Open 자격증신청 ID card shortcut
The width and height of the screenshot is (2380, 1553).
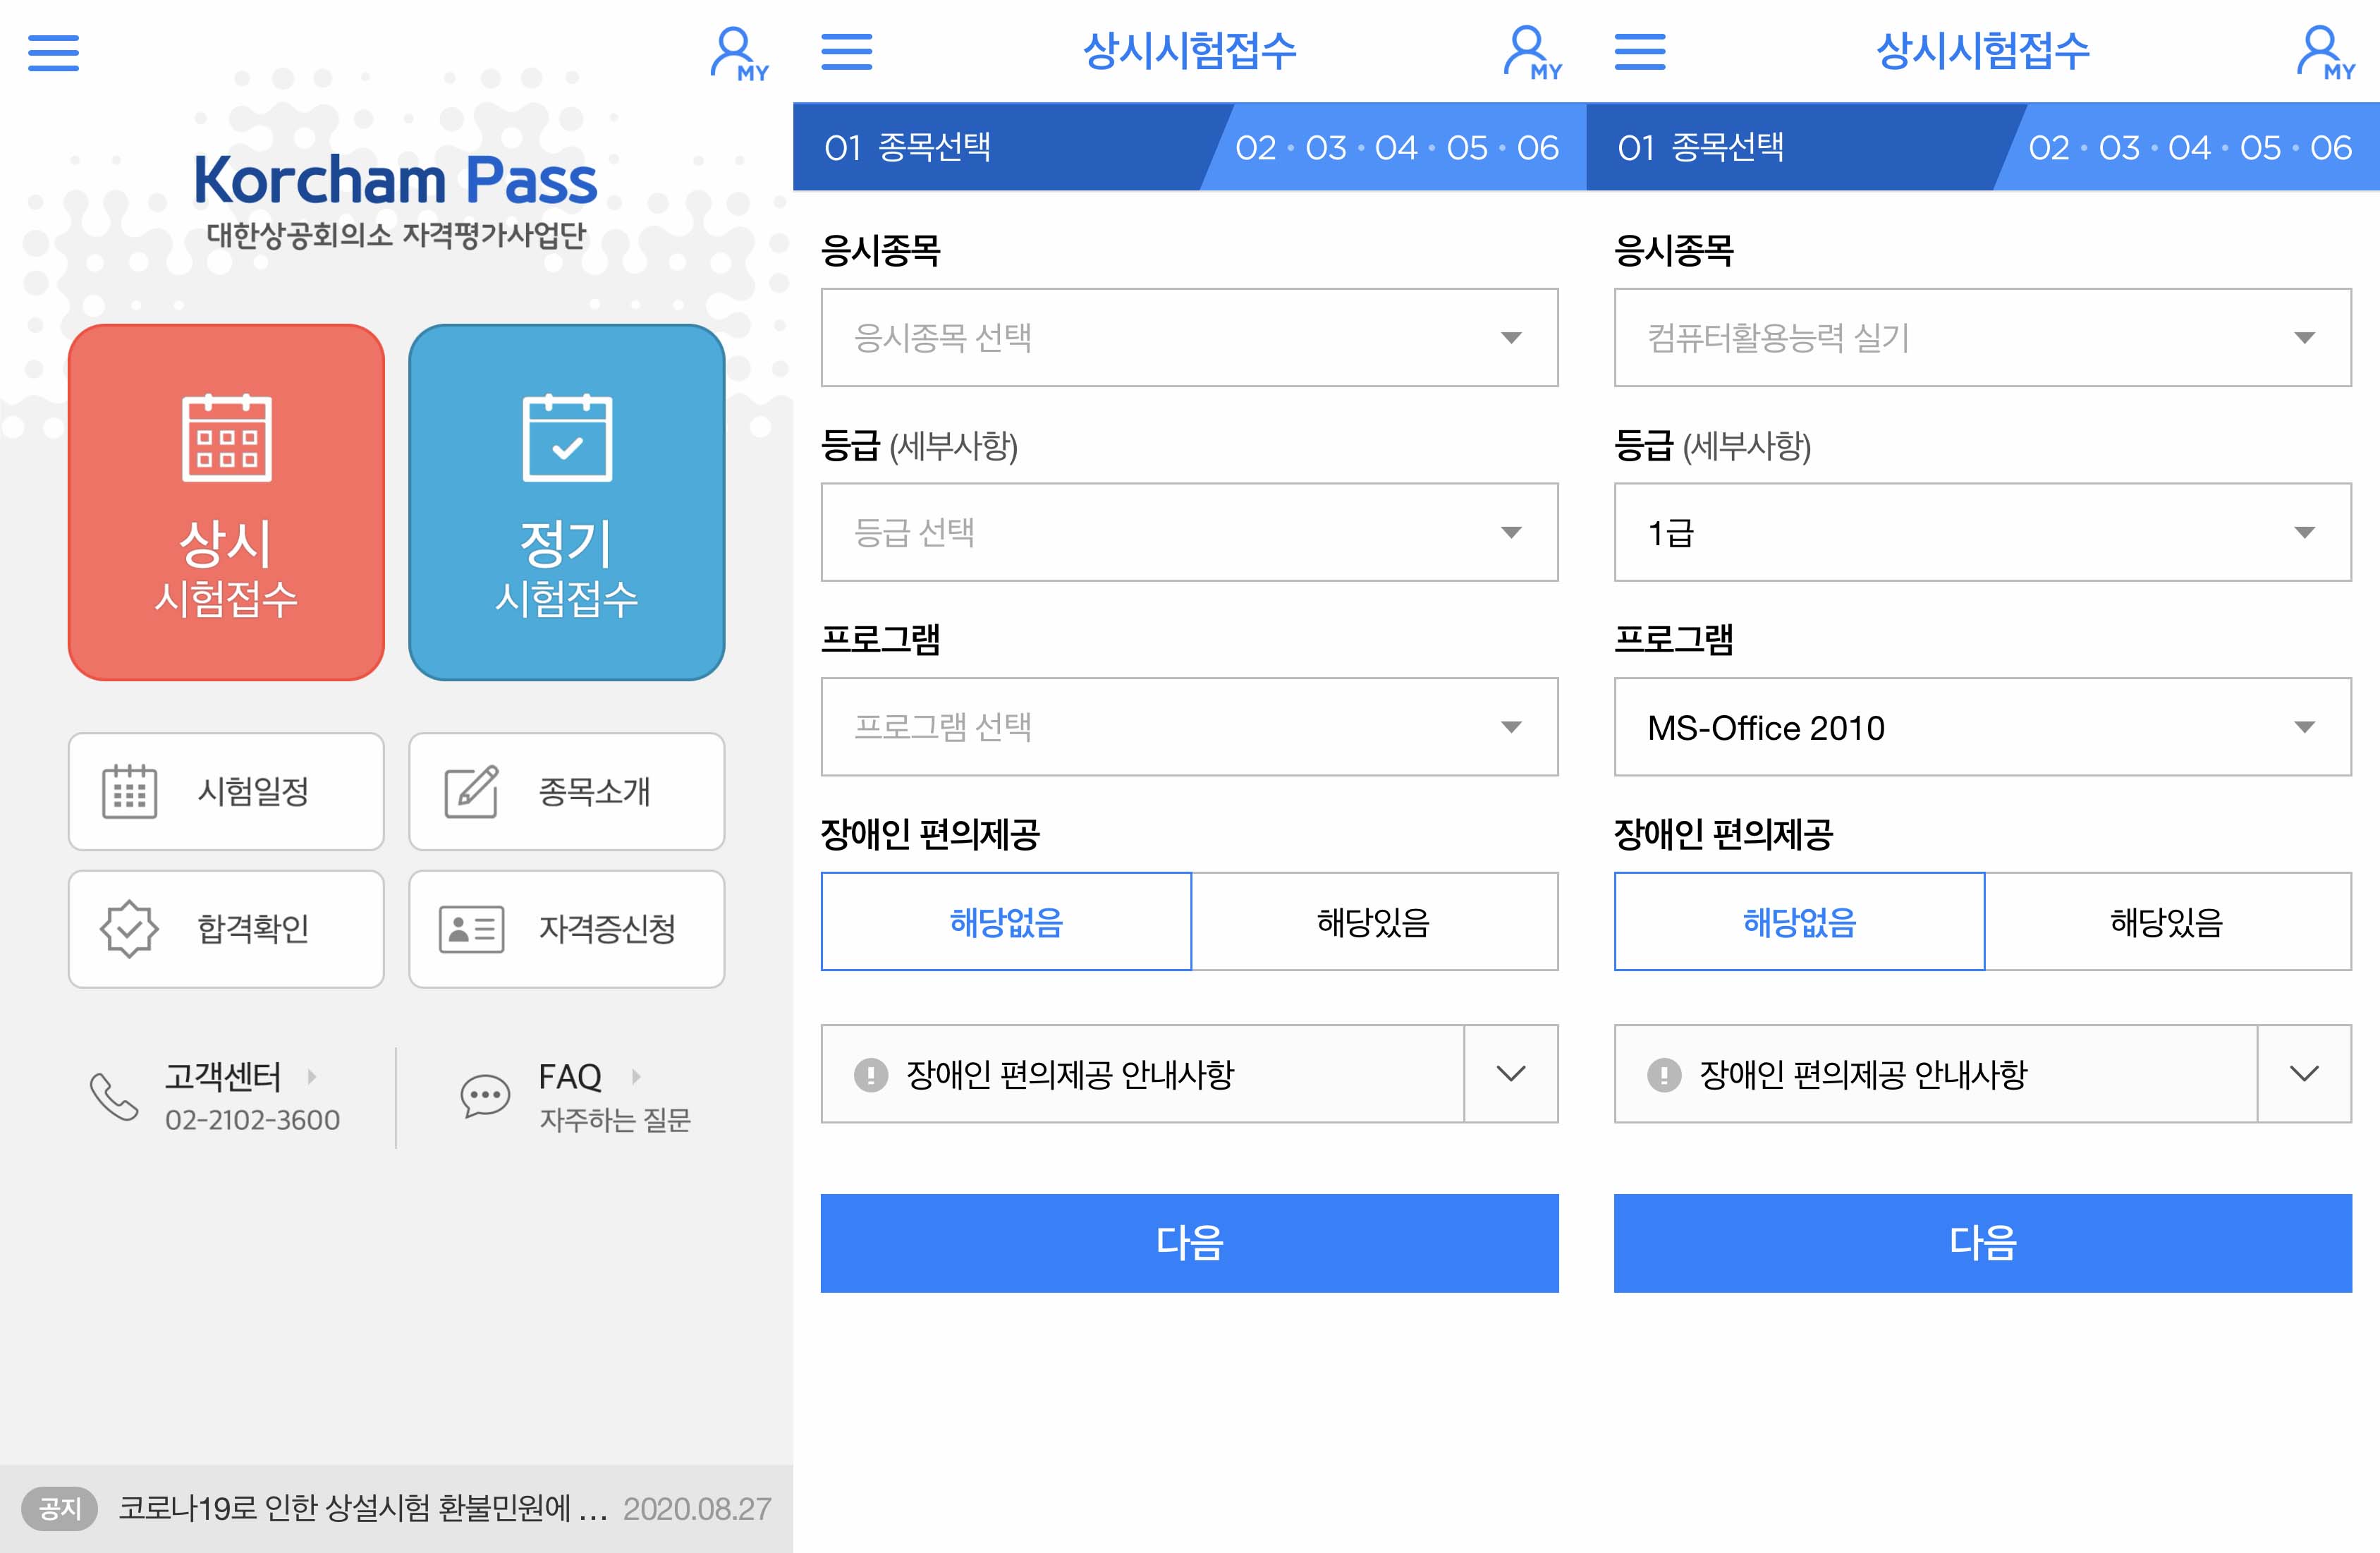[566, 929]
